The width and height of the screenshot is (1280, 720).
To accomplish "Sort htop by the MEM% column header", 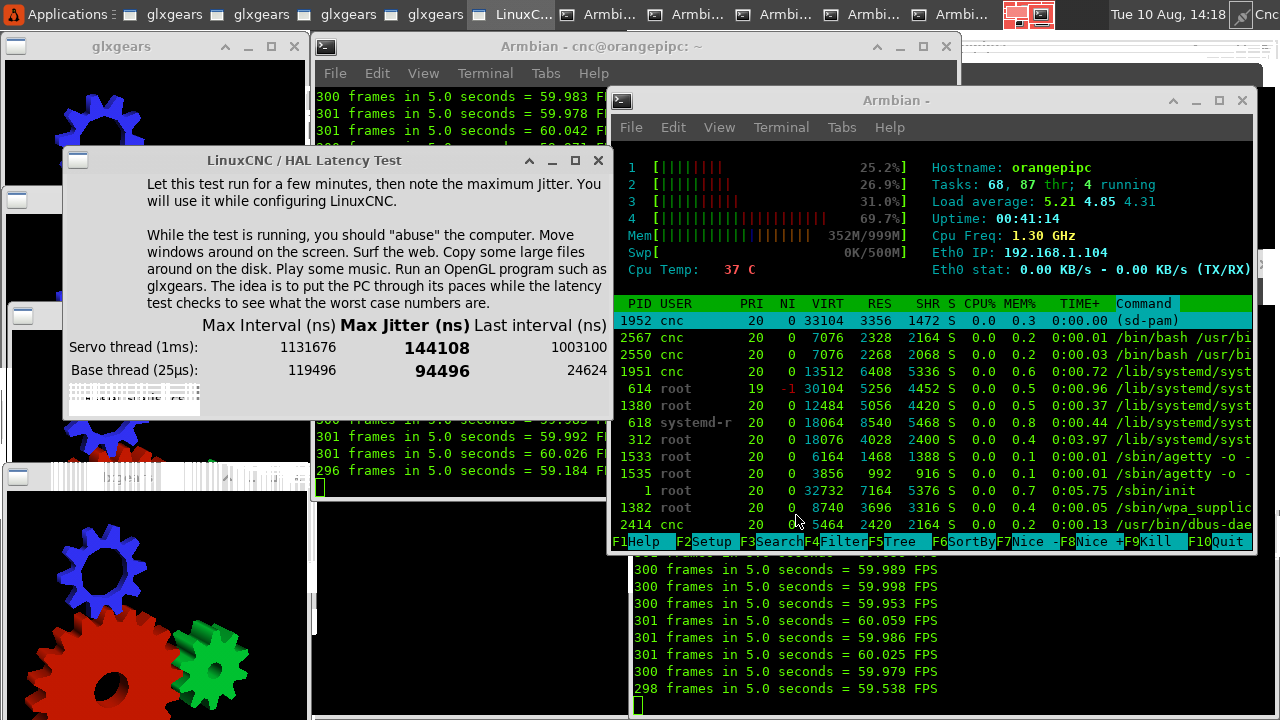I will [x=1020, y=303].
